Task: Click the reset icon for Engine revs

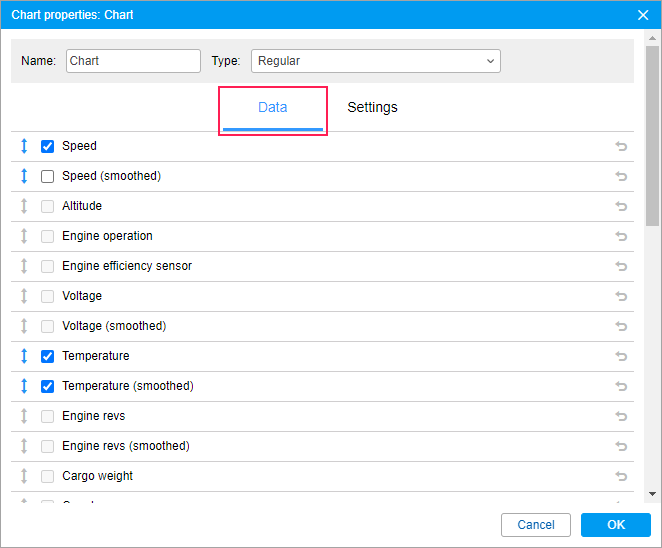Action: click(621, 416)
